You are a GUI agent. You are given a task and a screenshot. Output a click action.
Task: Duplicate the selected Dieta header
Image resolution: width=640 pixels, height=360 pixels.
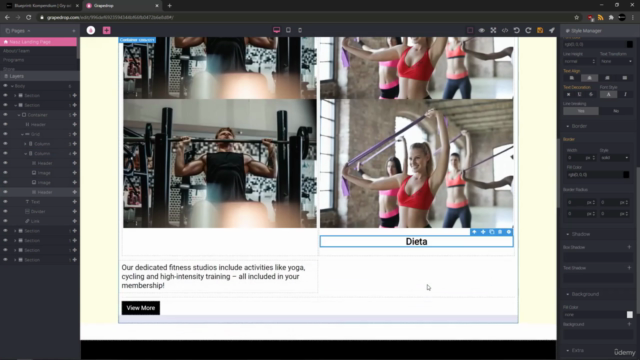pyautogui.click(x=491, y=232)
